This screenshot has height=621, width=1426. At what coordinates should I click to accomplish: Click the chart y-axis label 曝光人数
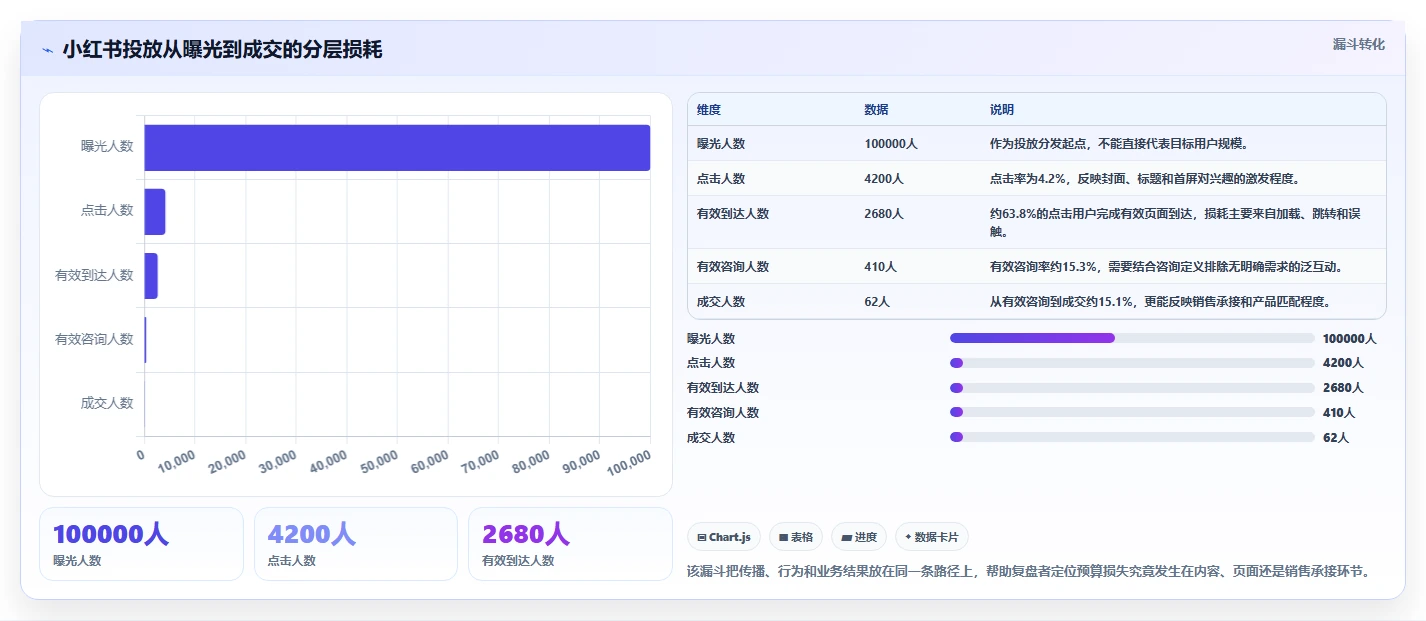coord(107,146)
